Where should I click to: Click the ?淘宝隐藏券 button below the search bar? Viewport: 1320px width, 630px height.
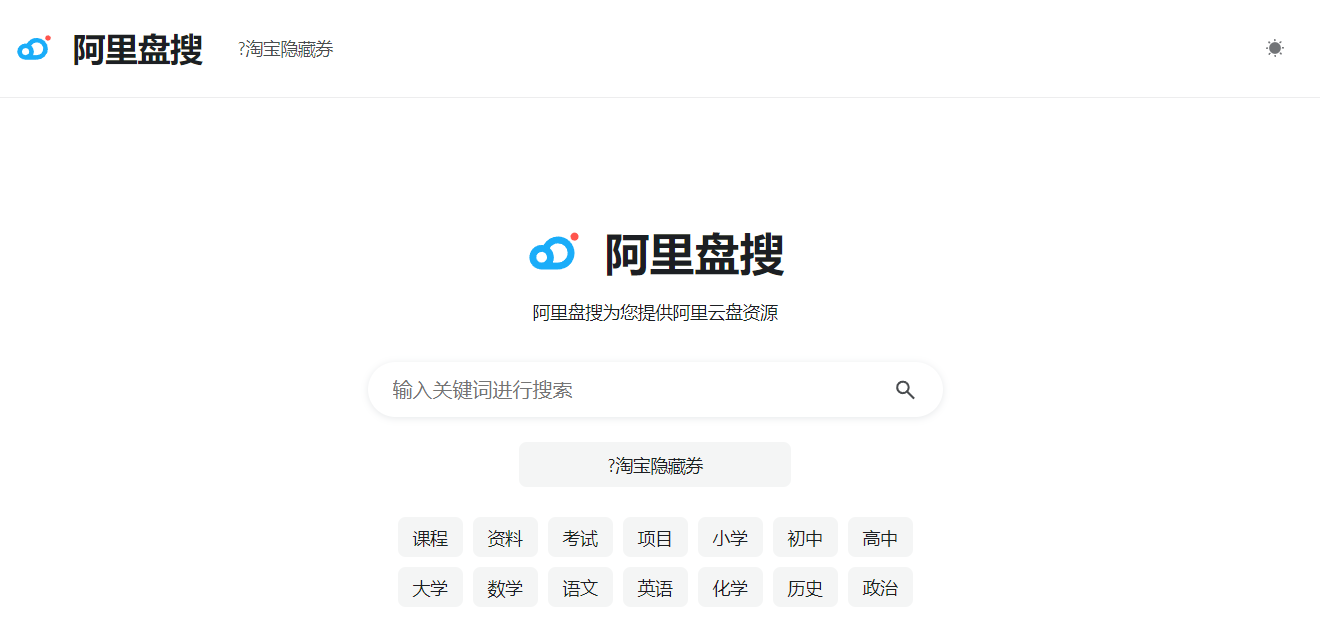654,464
